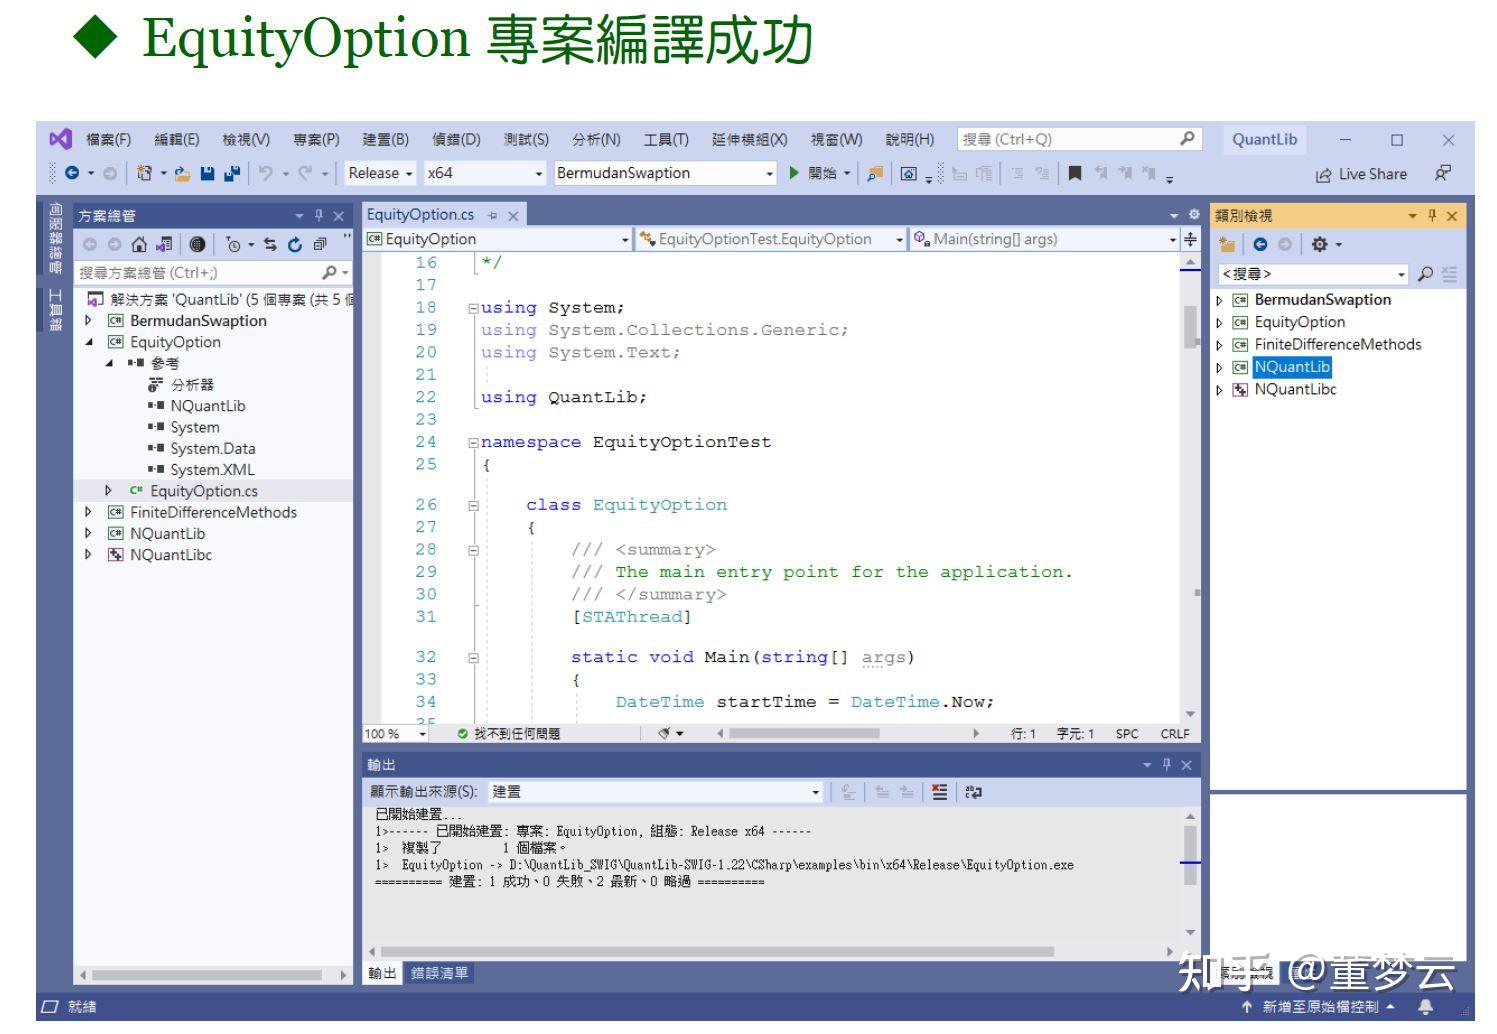Click the Home icon in Solution Explorer toolbar
This screenshot has height=1034, width=1497.
(x=139, y=244)
